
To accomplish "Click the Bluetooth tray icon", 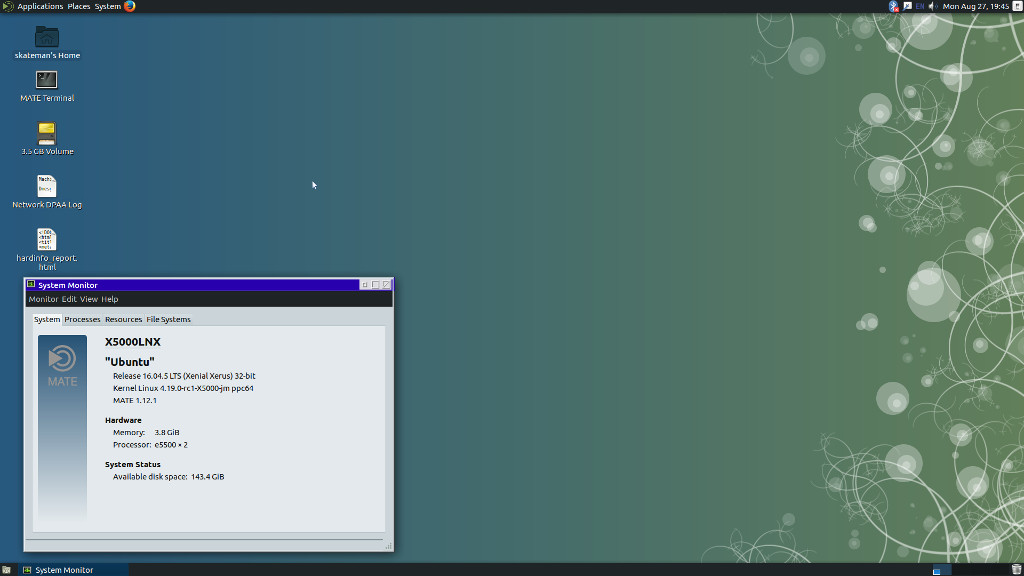I will click(x=894, y=7).
